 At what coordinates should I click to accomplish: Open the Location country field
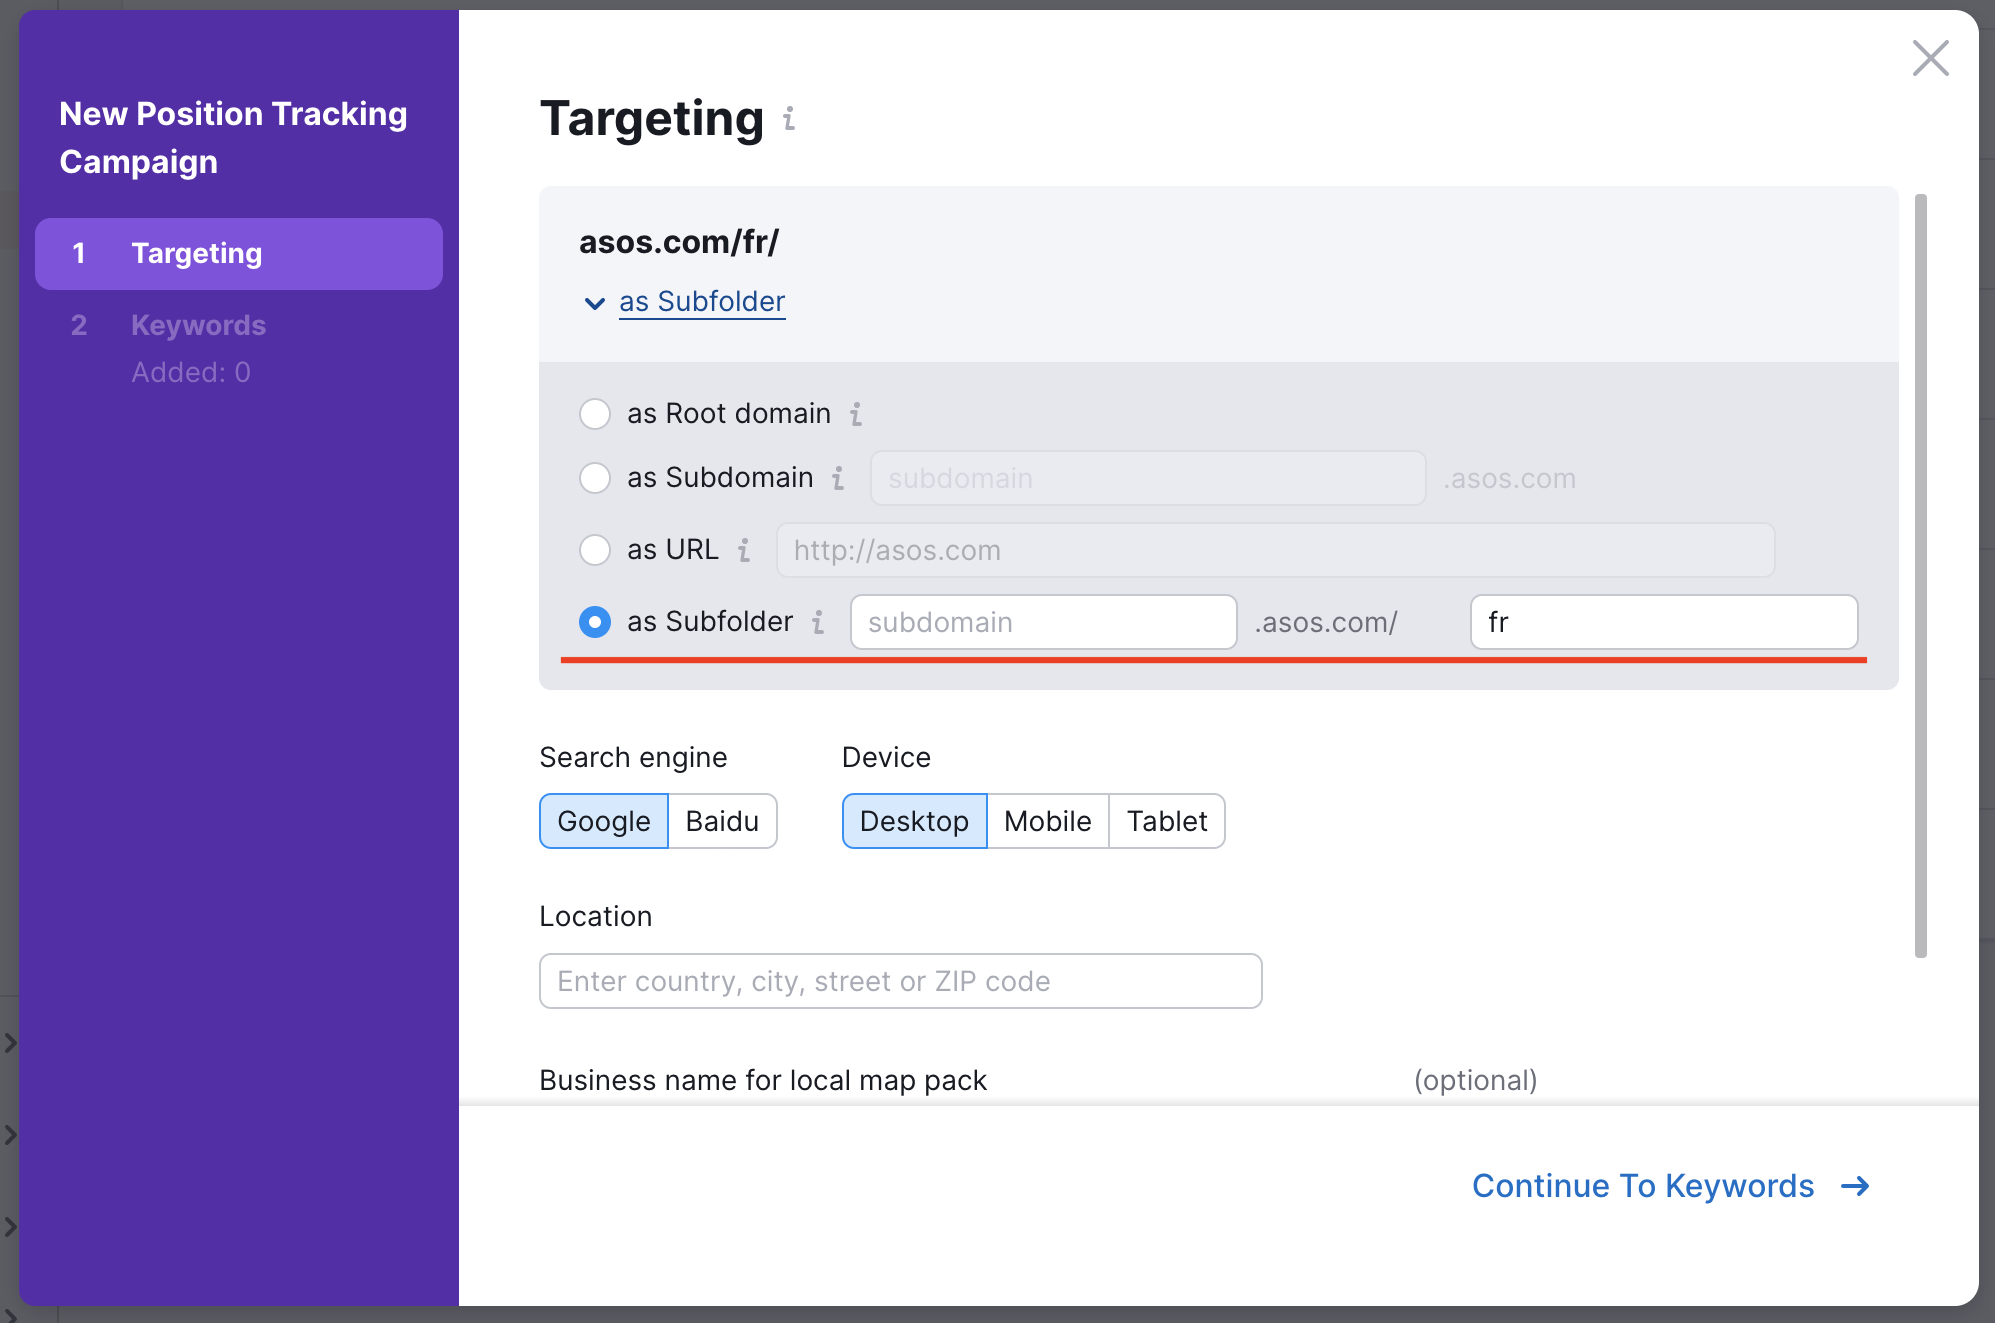[900, 981]
